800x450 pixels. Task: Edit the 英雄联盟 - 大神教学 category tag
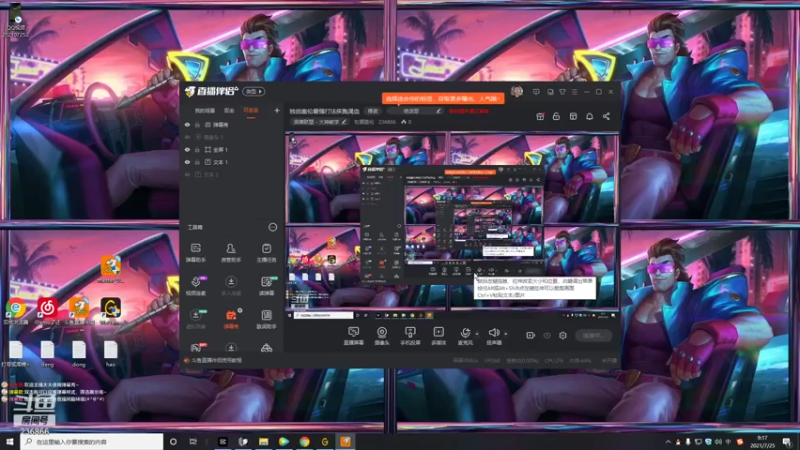pos(320,122)
